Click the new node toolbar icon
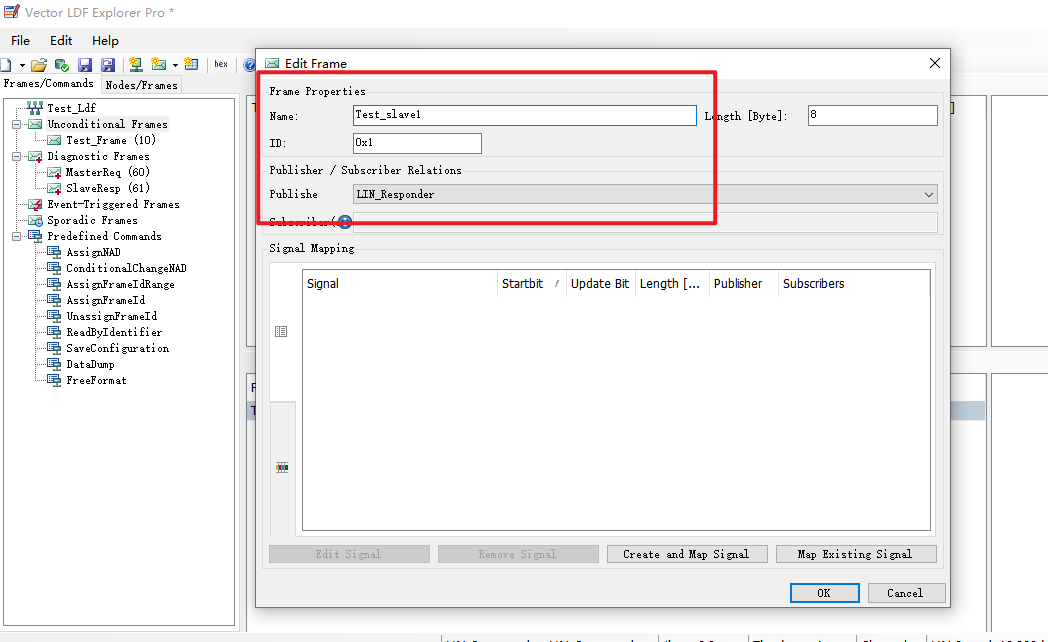 [136, 64]
